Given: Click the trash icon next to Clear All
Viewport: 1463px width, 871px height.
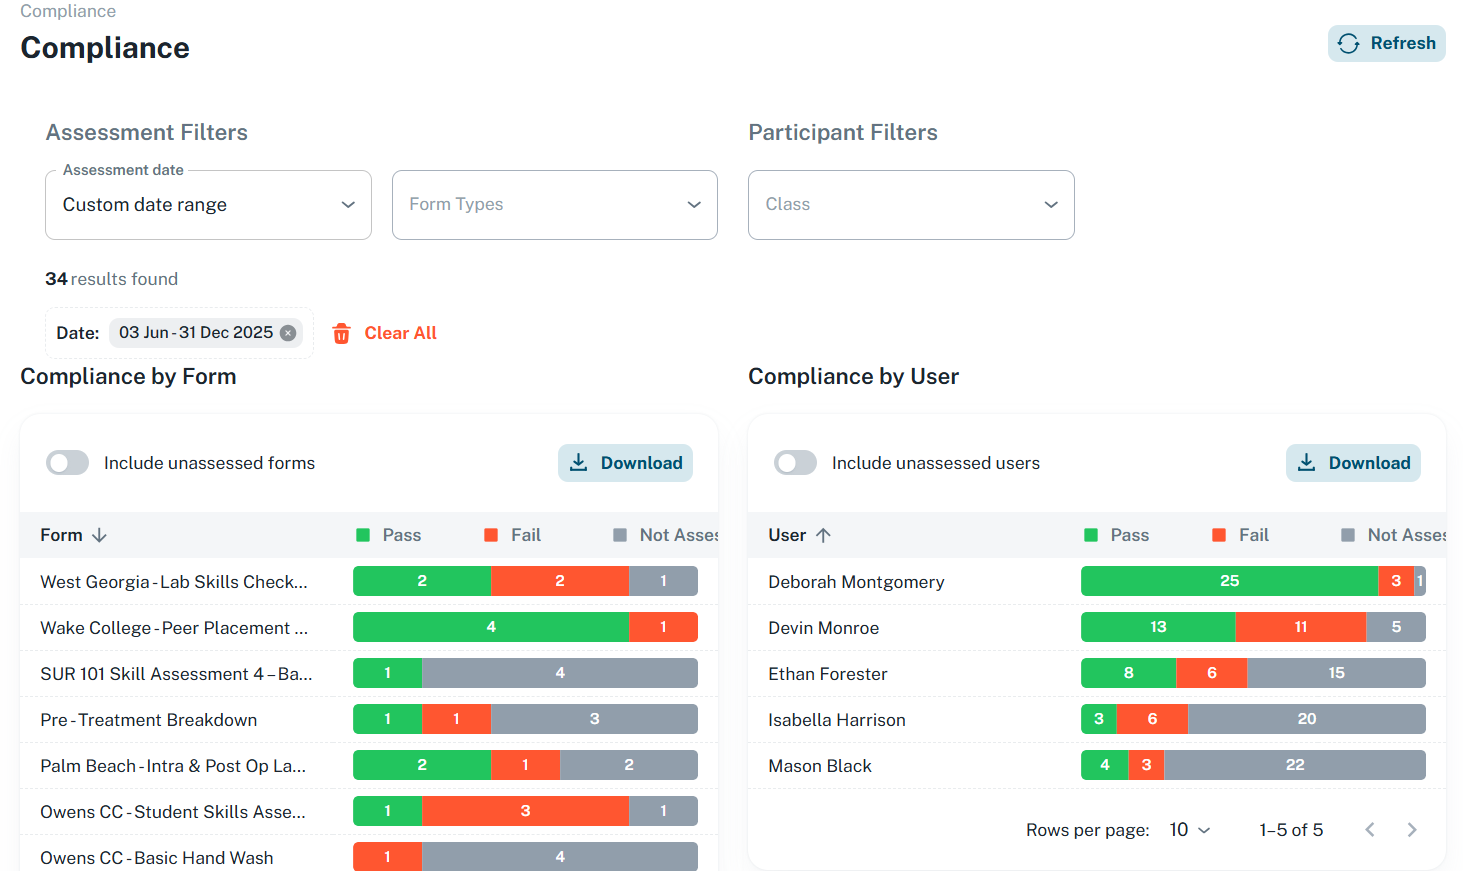Looking at the screenshot, I should [x=341, y=333].
